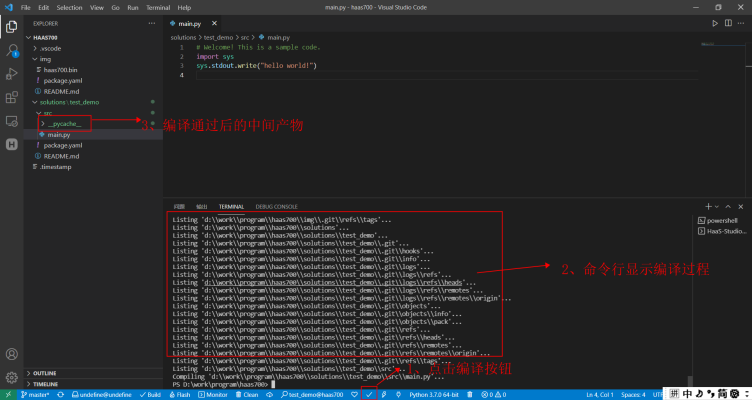This screenshot has width=752, height=400.
Task: Click Flash in the status bar
Action: 180,395
